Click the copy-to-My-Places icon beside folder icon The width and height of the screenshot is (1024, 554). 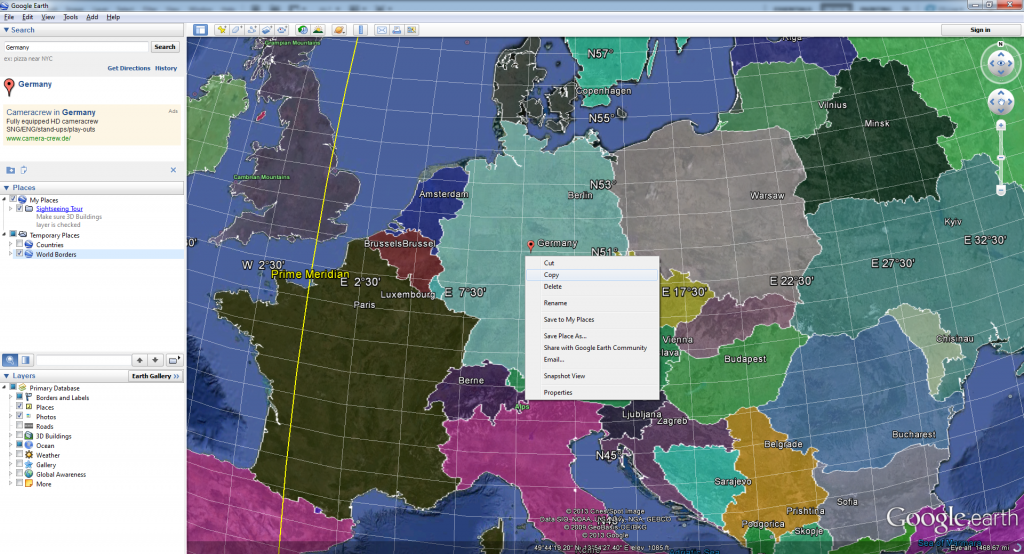[x=24, y=170]
